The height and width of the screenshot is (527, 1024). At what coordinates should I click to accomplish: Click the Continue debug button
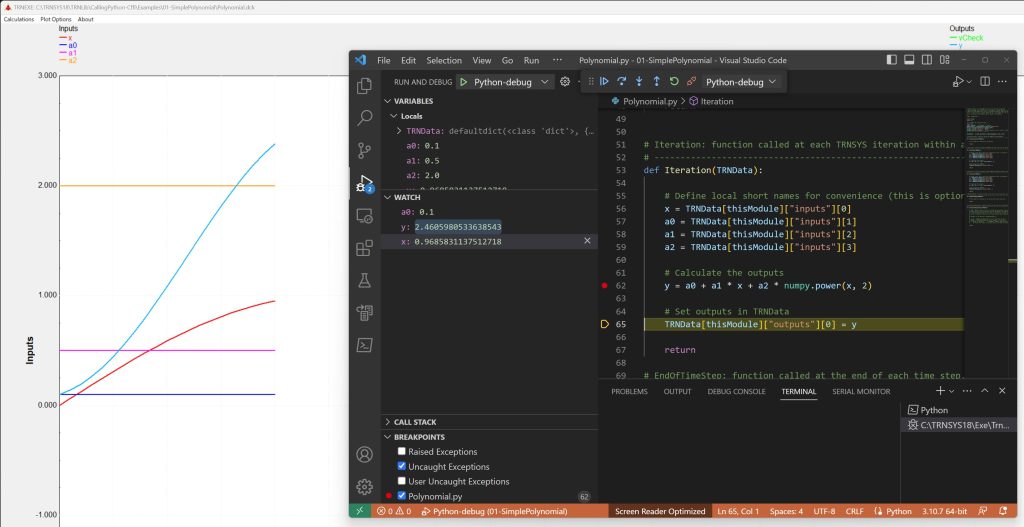(604, 82)
